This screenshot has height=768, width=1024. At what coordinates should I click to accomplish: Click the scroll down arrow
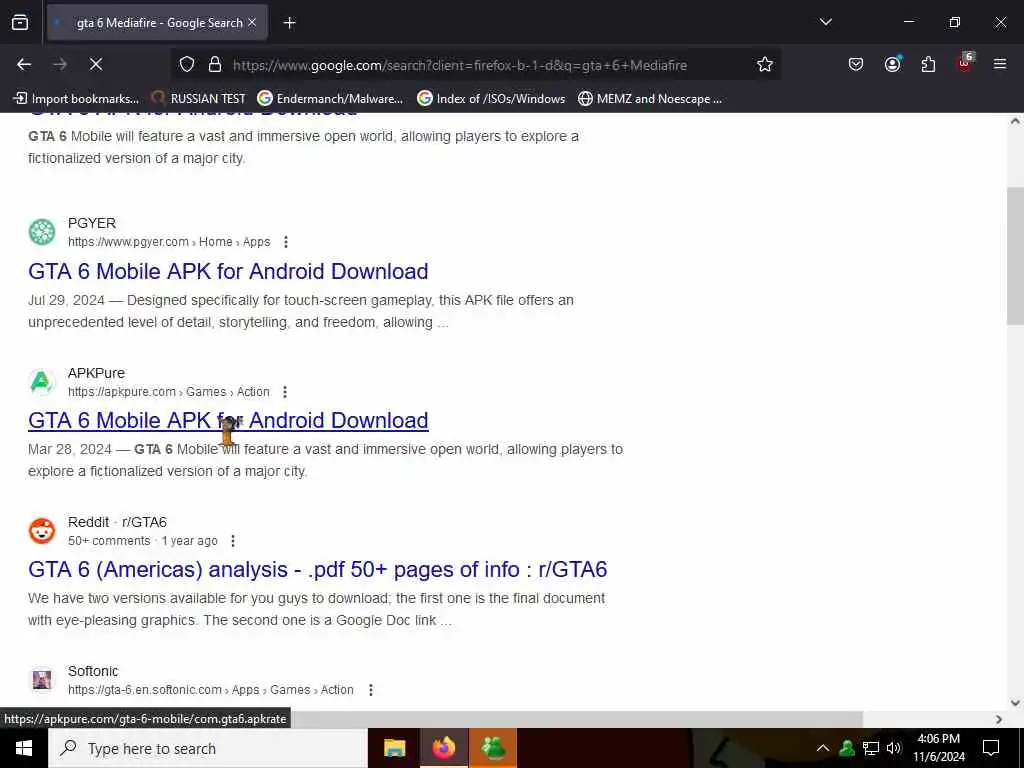click(x=1015, y=703)
